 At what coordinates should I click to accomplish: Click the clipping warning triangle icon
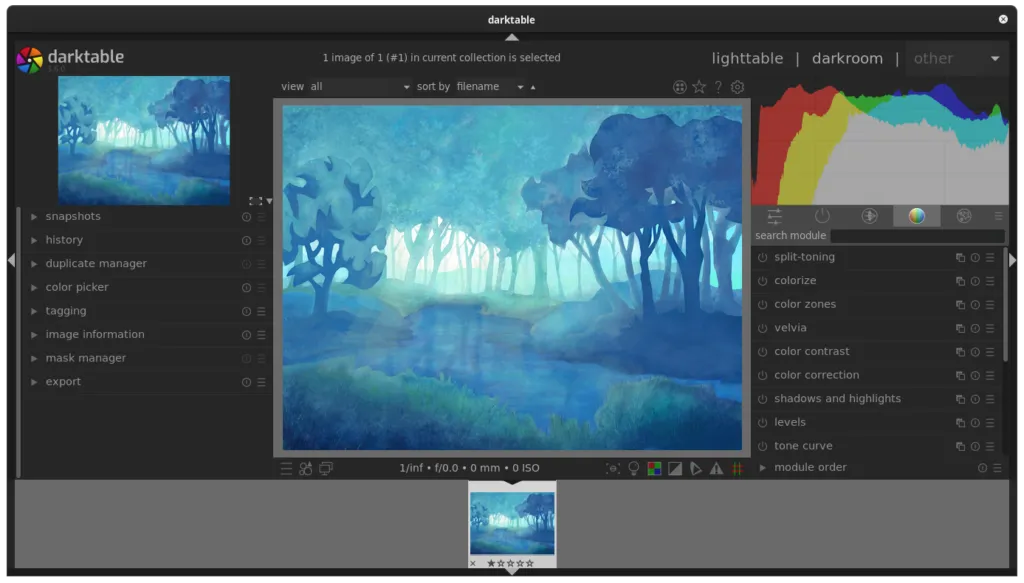pos(716,468)
